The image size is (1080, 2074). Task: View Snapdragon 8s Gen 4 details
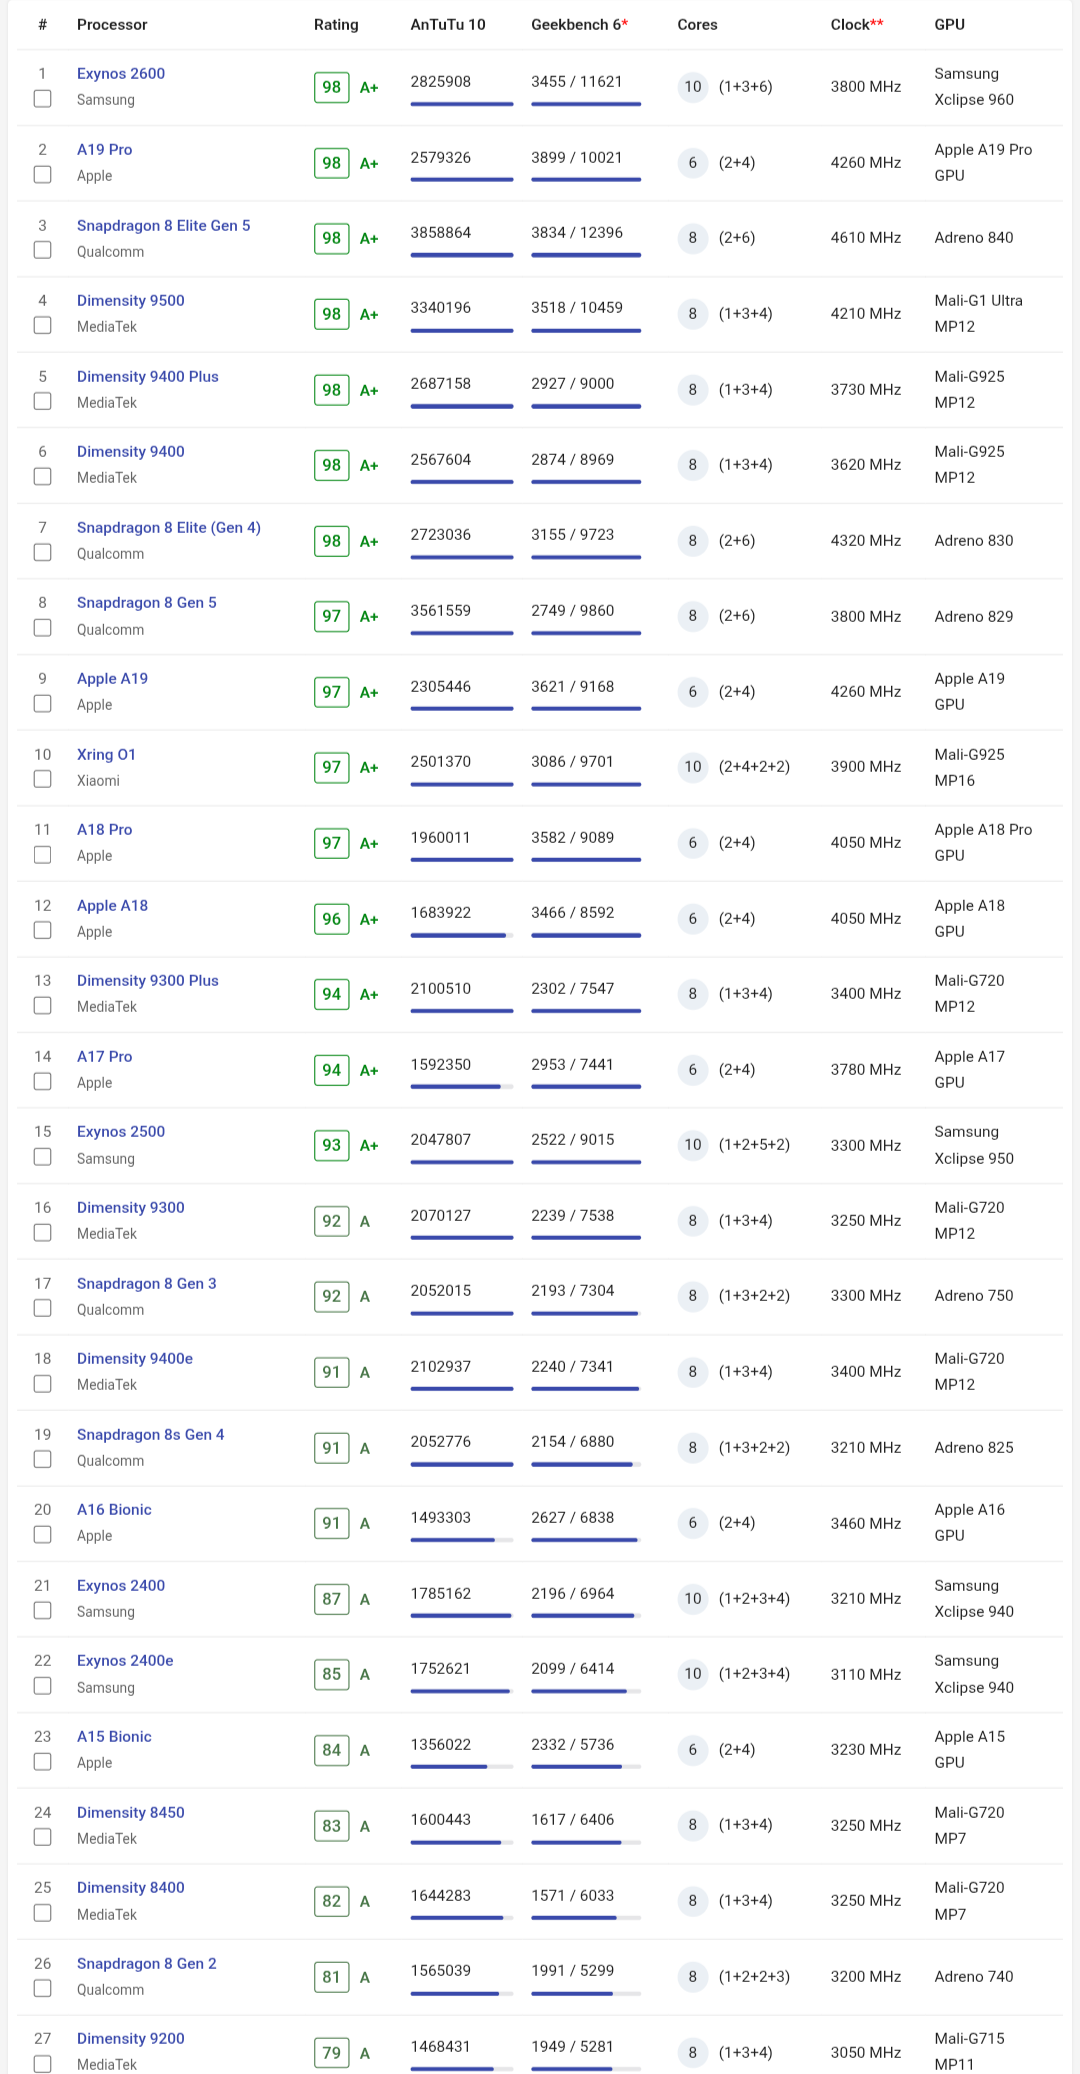tap(150, 1434)
